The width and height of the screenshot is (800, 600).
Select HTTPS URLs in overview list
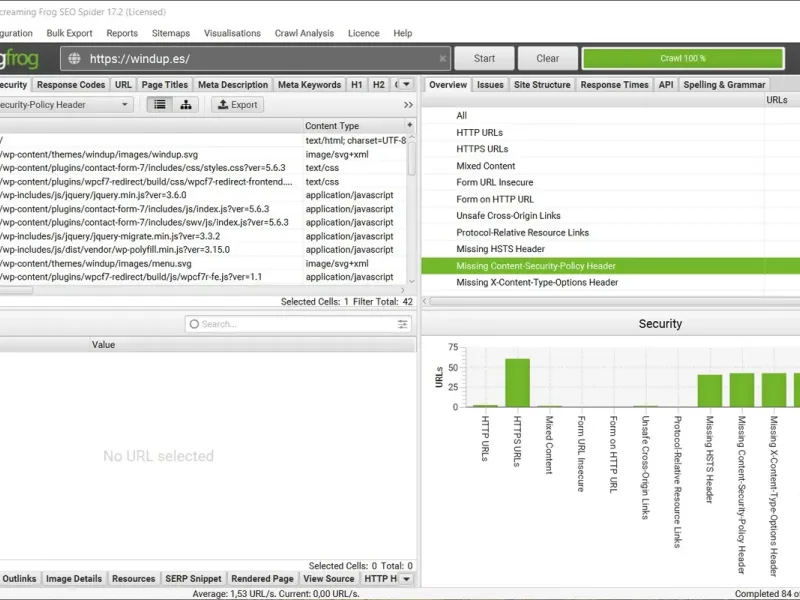pos(610,149)
